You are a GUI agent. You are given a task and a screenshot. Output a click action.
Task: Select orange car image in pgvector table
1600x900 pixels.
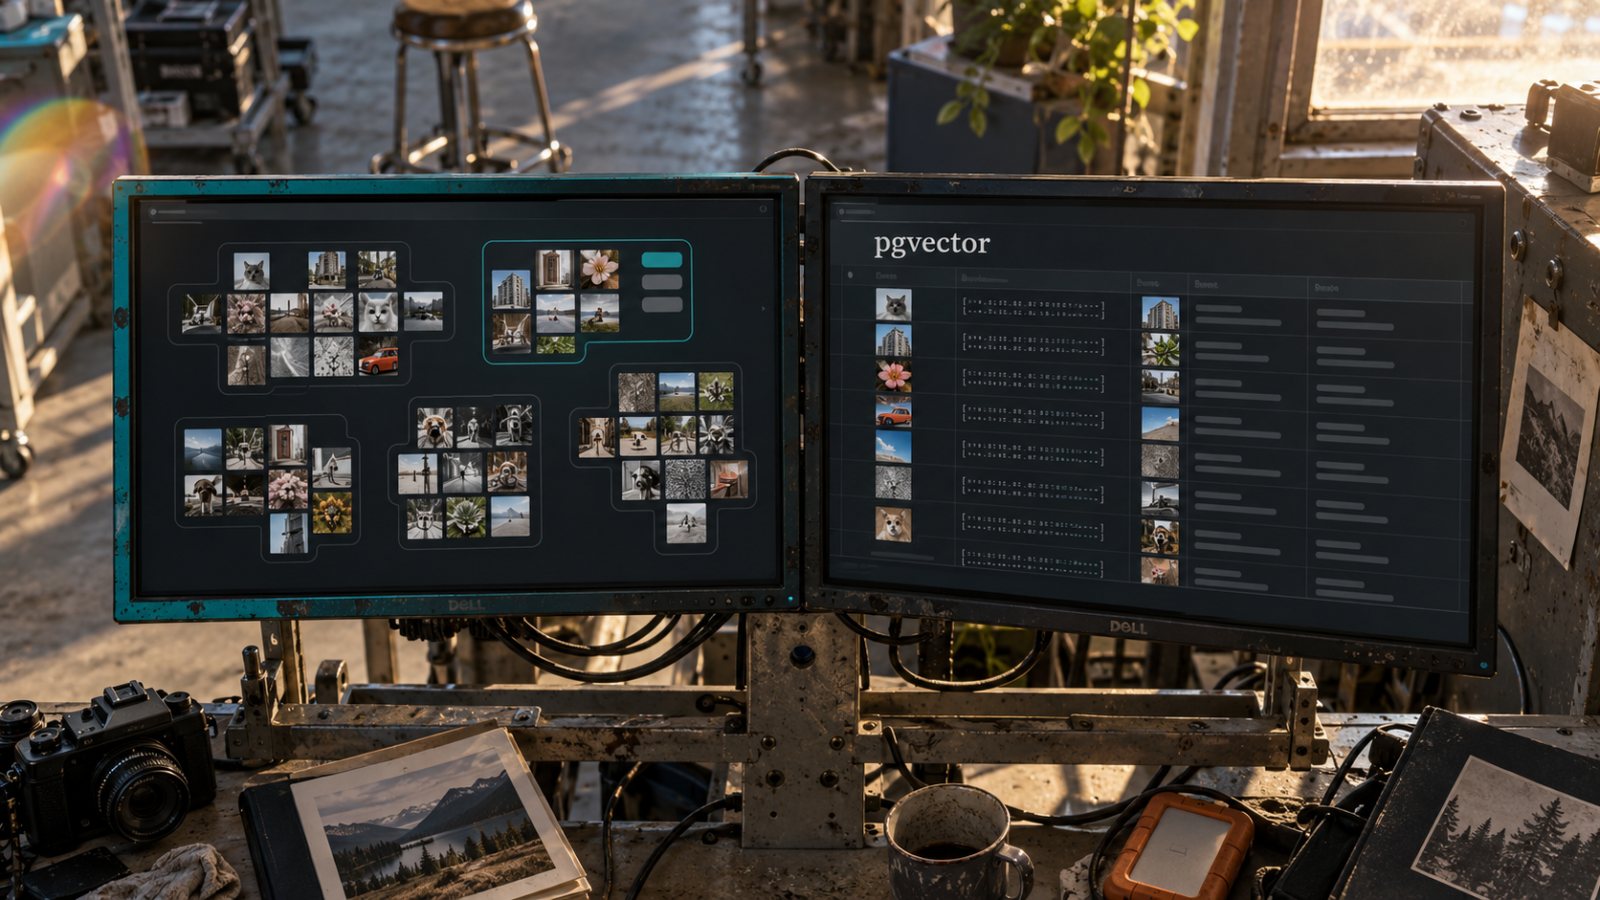(893, 412)
